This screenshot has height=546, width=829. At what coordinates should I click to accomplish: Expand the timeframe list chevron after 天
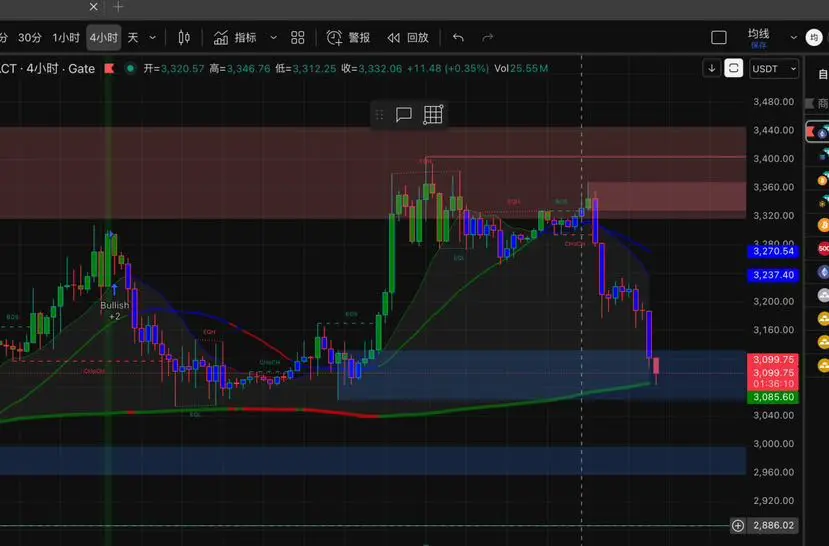point(152,38)
